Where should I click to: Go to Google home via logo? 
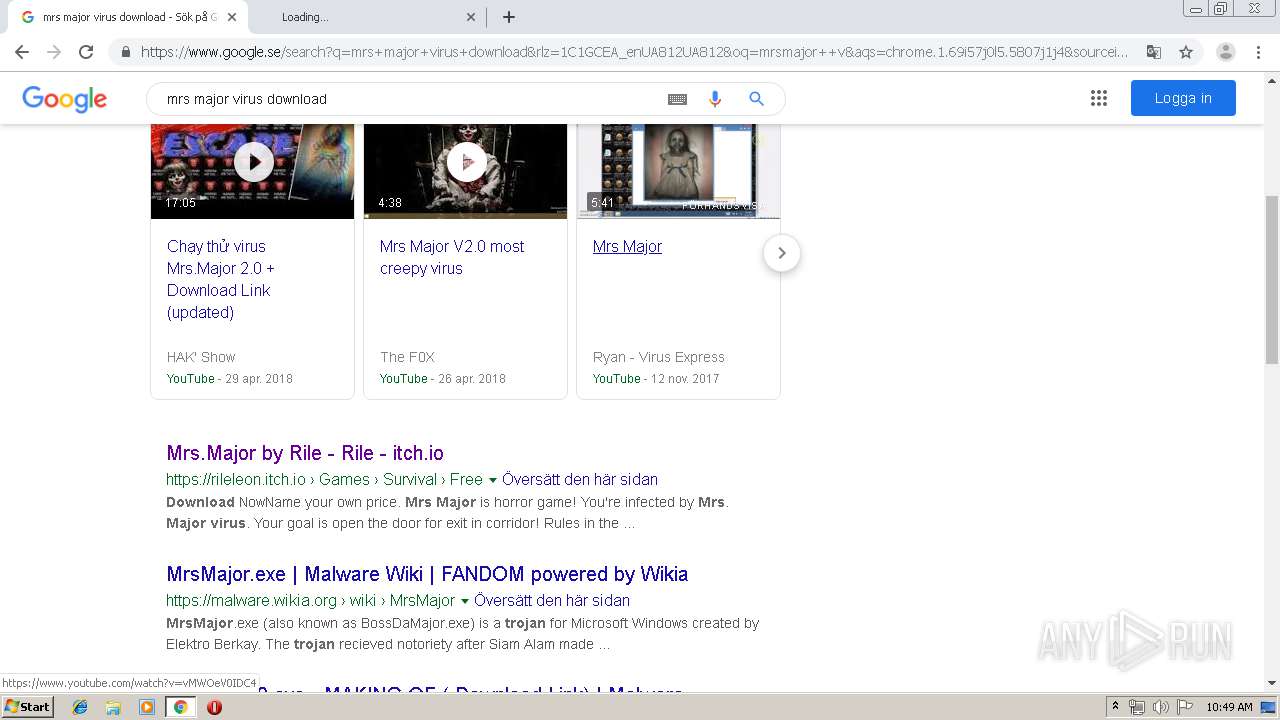point(64,99)
